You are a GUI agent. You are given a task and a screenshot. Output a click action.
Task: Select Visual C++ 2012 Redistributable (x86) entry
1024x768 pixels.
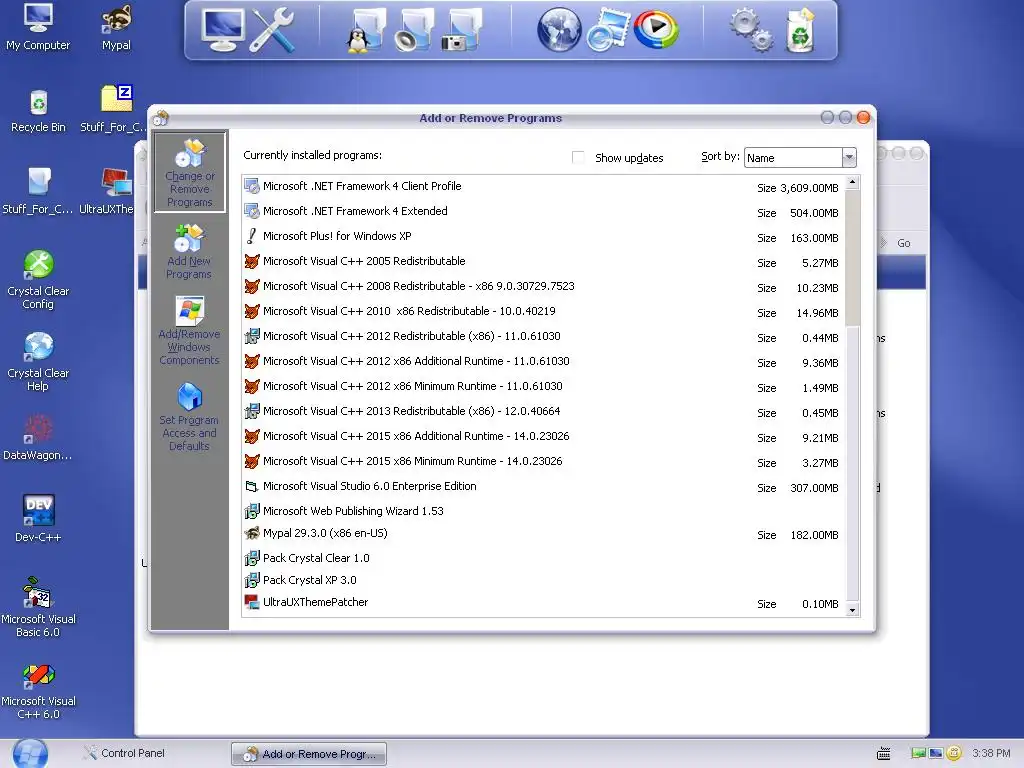543,336
